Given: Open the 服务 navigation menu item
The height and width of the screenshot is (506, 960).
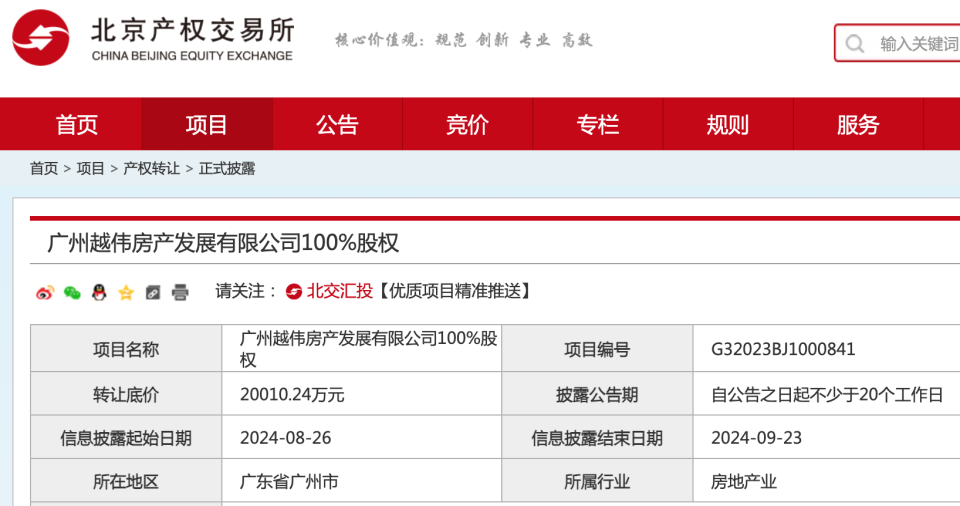Looking at the screenshot, I should point(858,124).
